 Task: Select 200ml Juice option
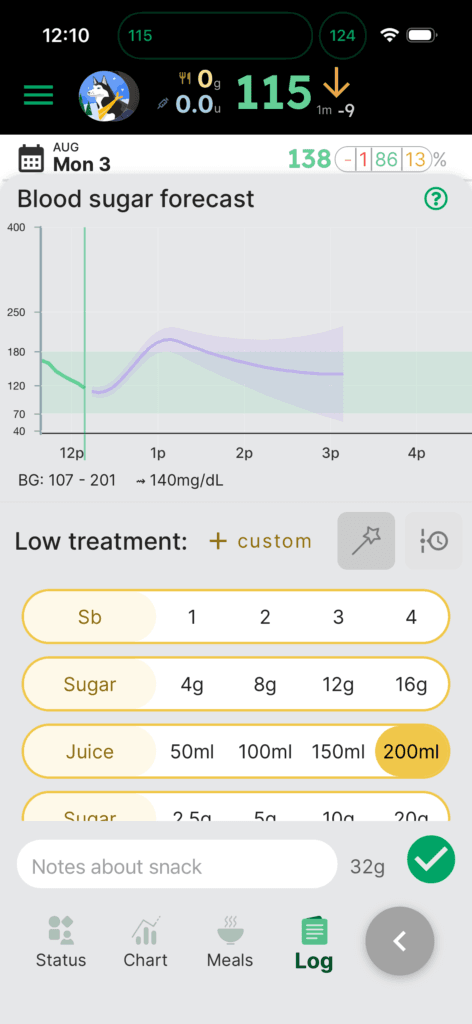coord(411,751)
